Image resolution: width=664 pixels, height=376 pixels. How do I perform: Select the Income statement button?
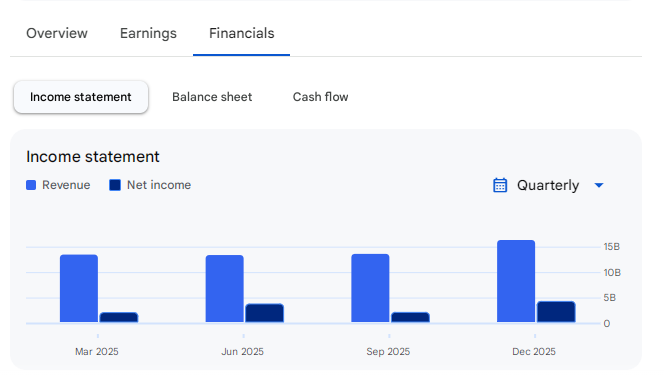81,97
